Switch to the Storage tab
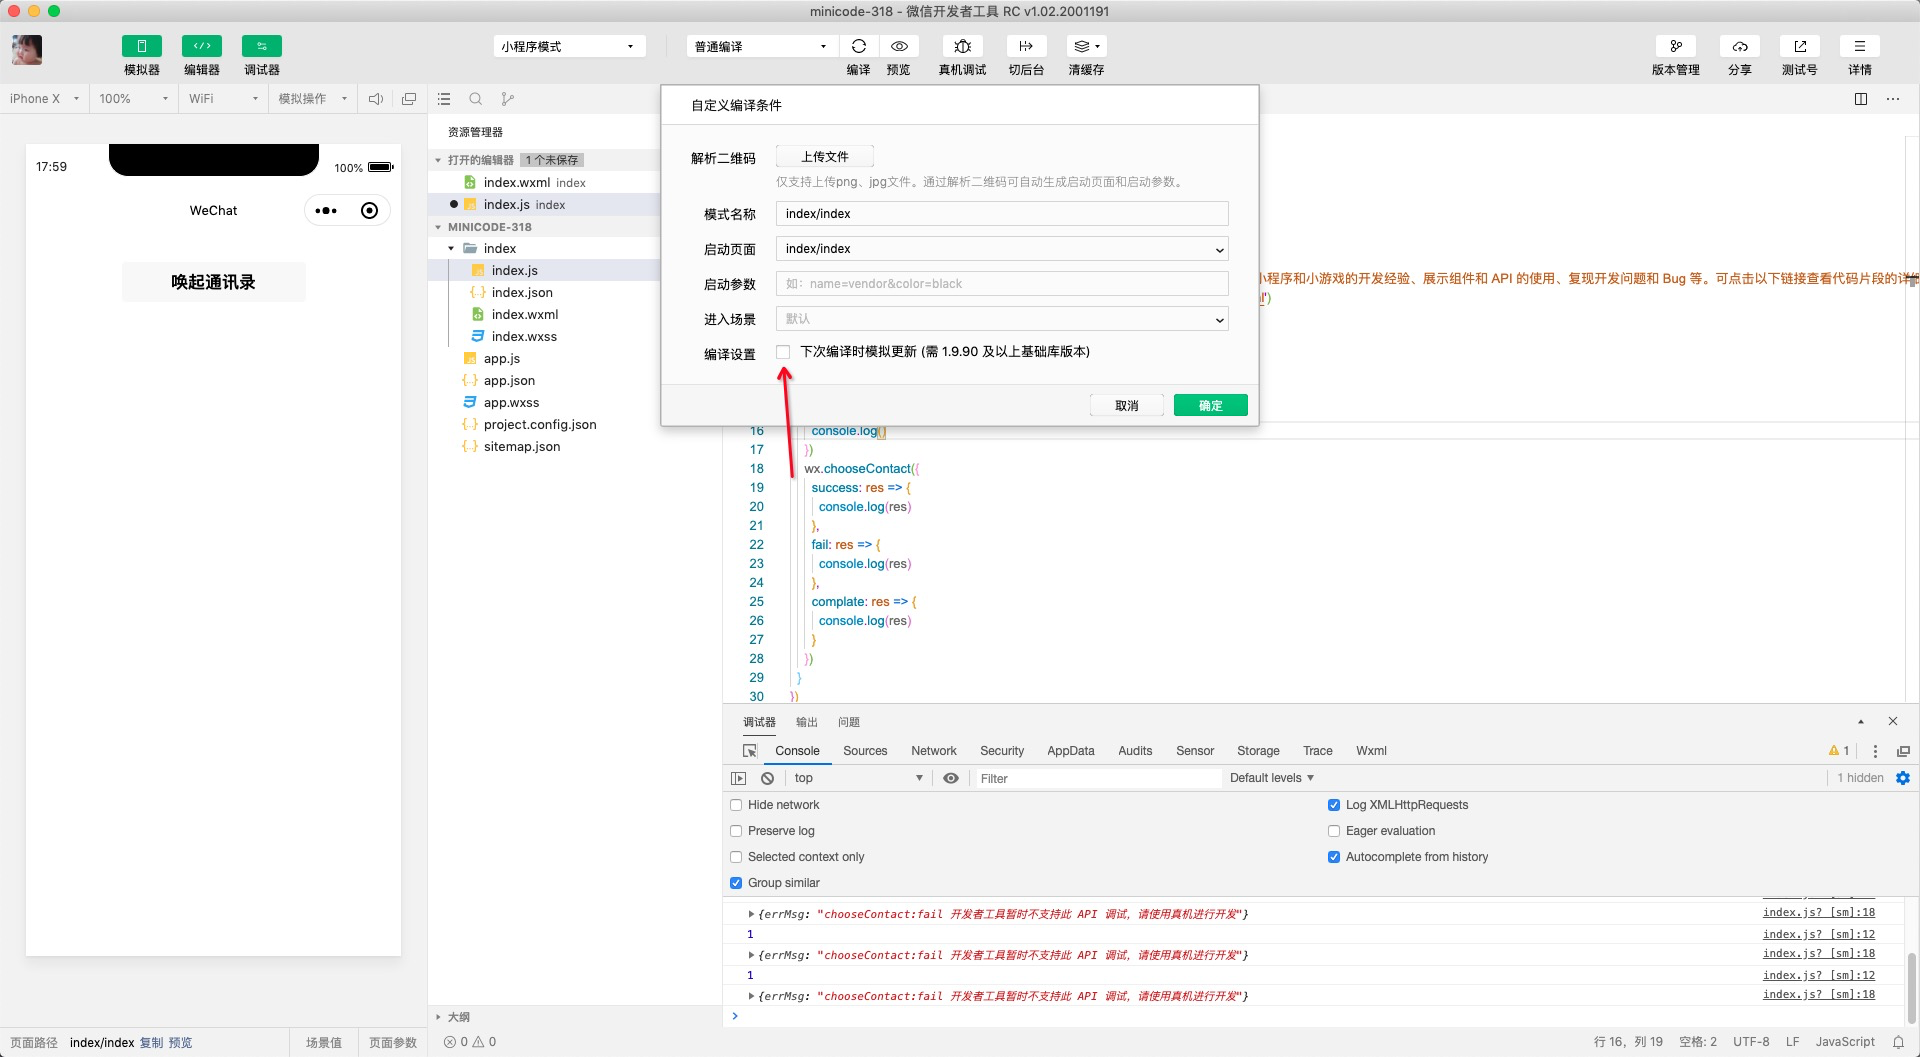 (x=1258, y=751)
